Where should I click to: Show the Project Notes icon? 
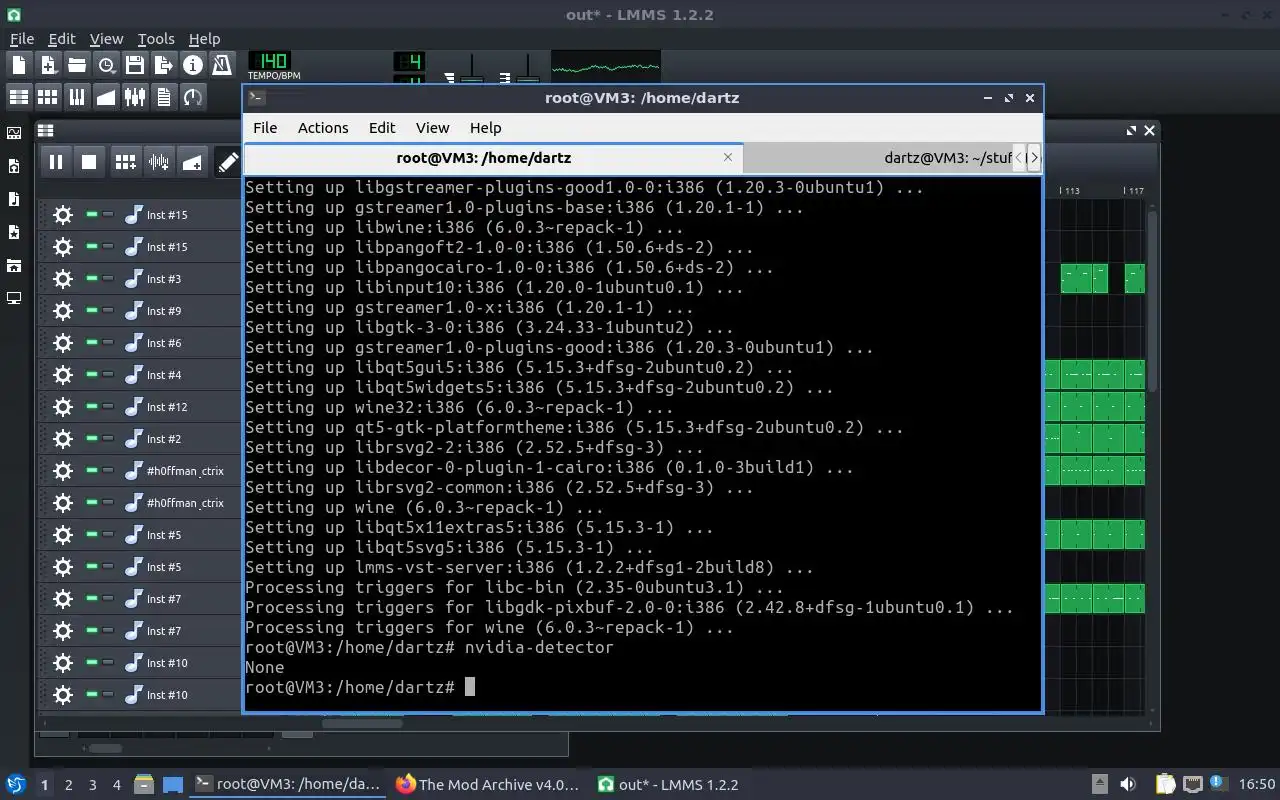[x=163, y=96]
